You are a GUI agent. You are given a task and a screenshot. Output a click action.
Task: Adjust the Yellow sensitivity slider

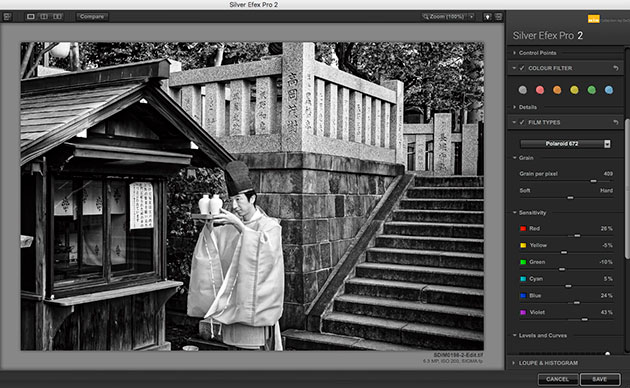[564, 253]
